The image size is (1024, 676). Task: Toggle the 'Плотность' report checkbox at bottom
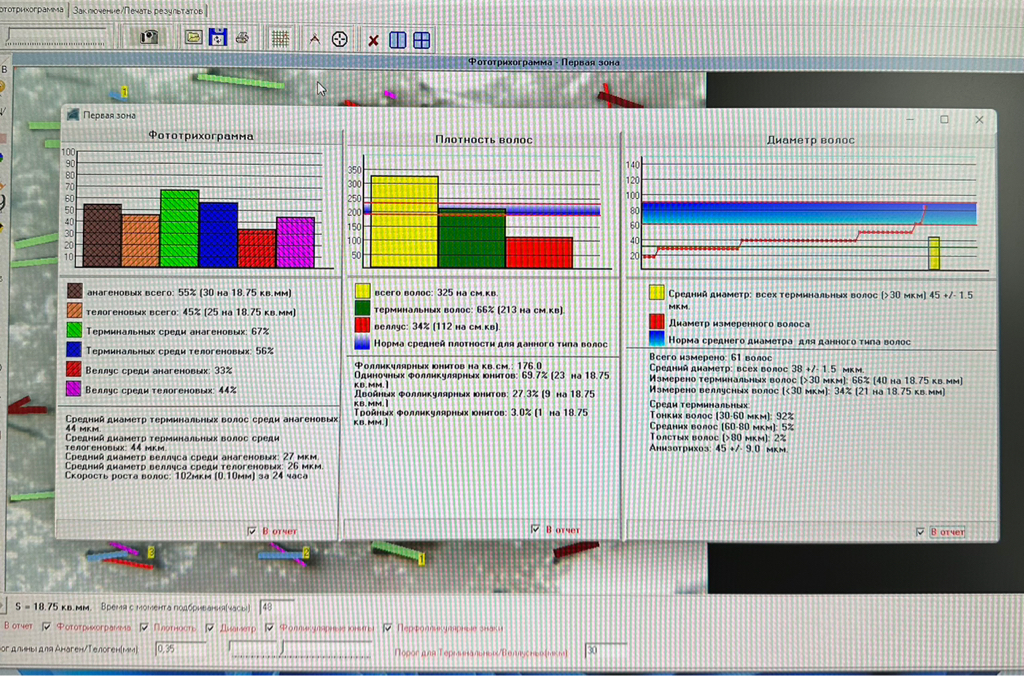tap(144, 627)
